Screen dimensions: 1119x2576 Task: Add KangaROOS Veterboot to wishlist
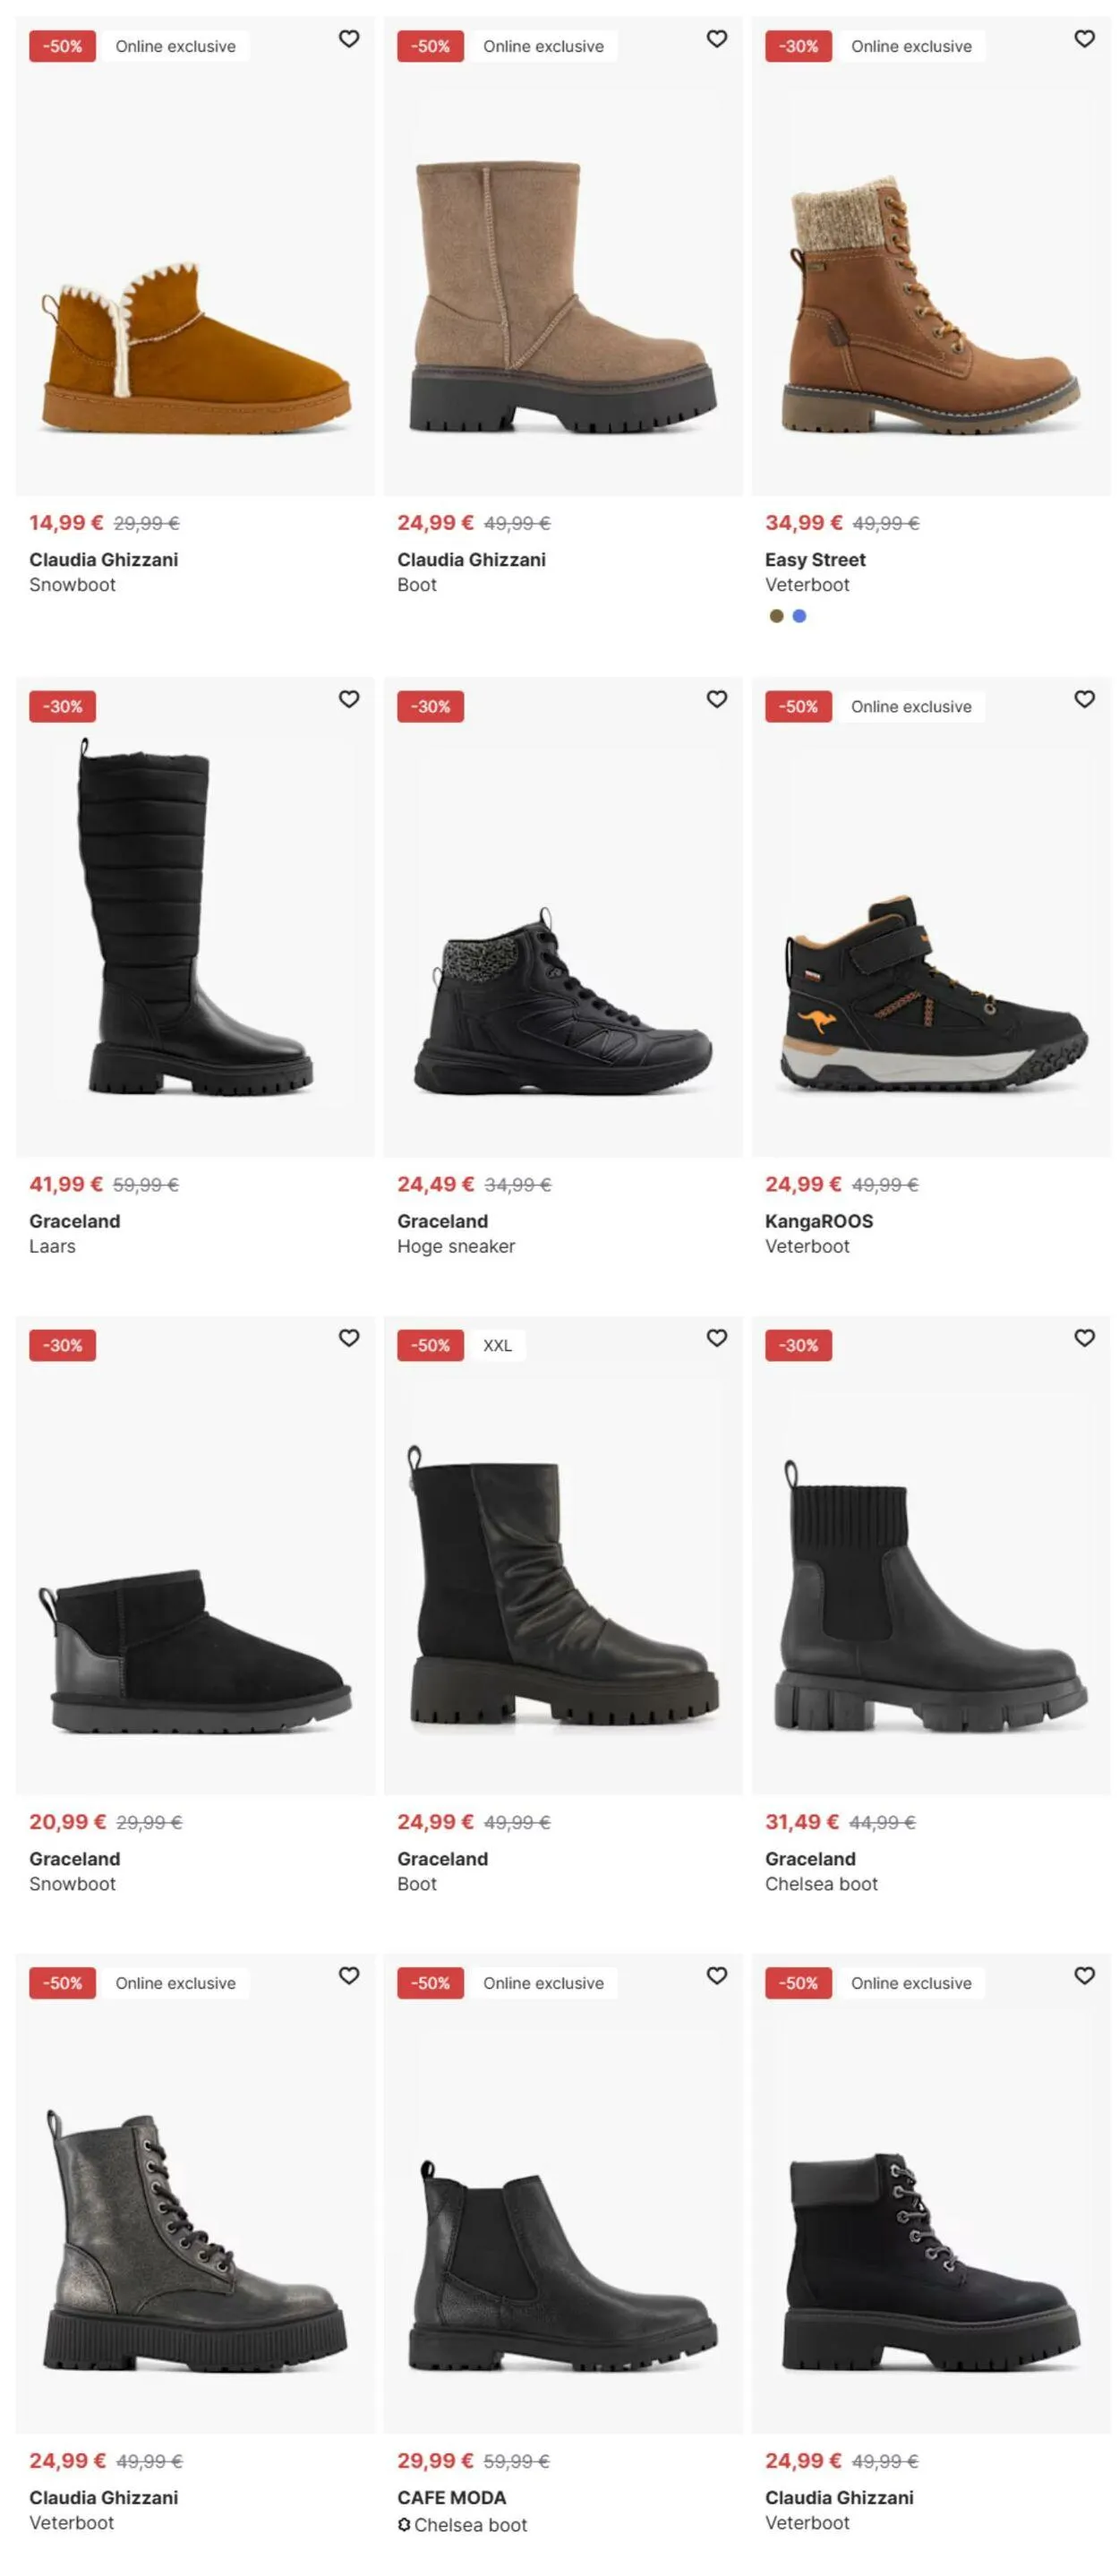pos(1085,699)
